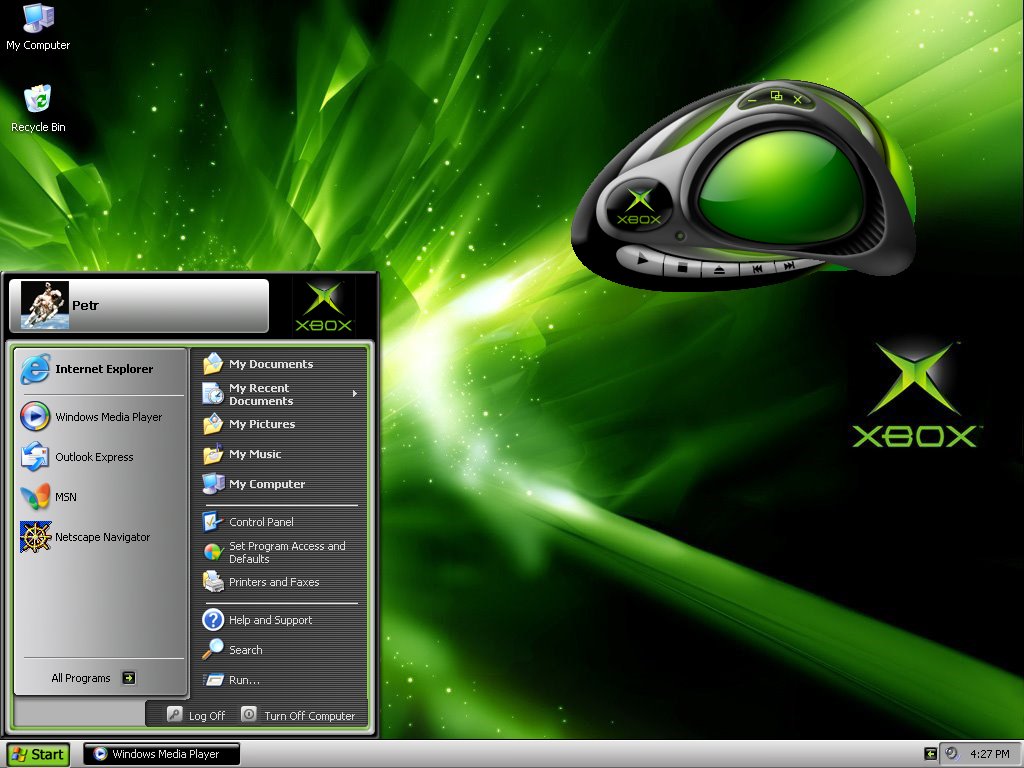Screen dimensions: 1024x768
Task: Open Windows Media Player from Start menu
Action: [x=101, y=417]
